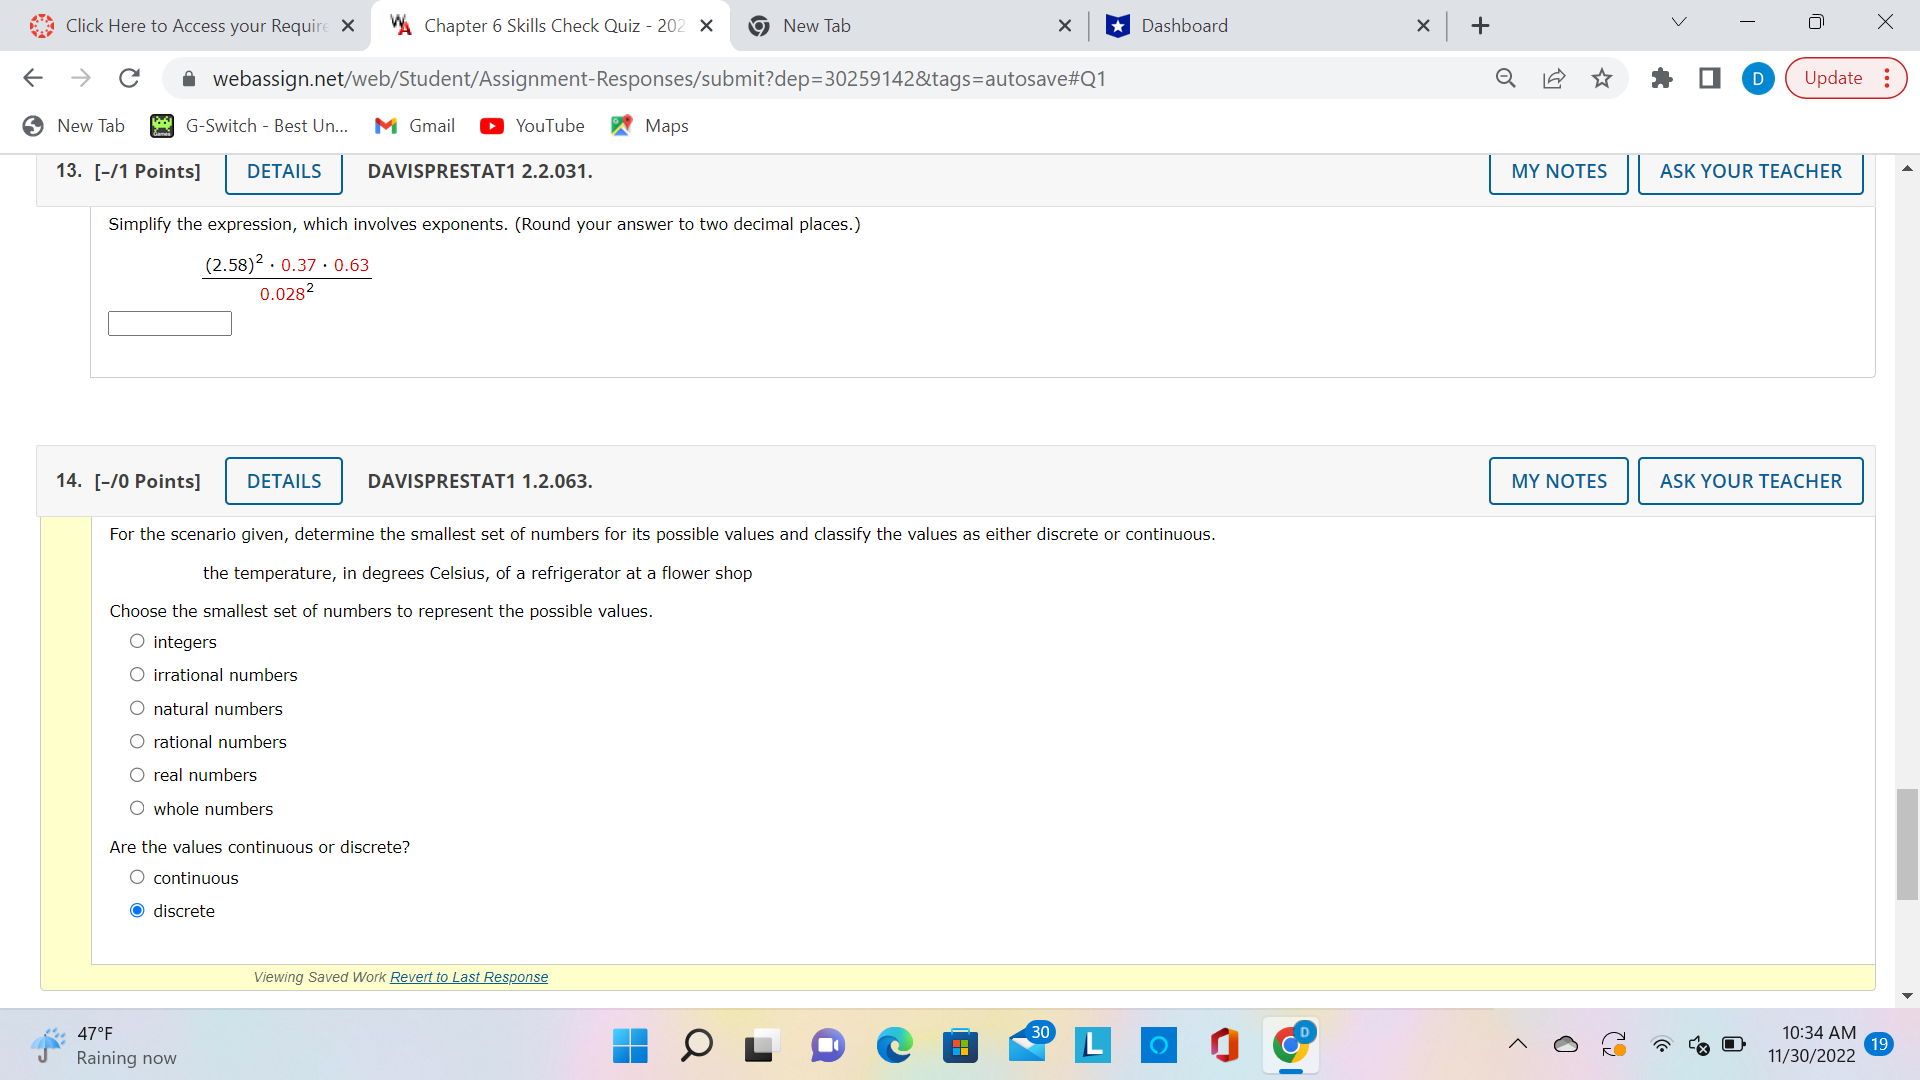This screenshot has height=1080, width=1920.
Task: Select continuous for the values question
Action: (x=137, y=877)
